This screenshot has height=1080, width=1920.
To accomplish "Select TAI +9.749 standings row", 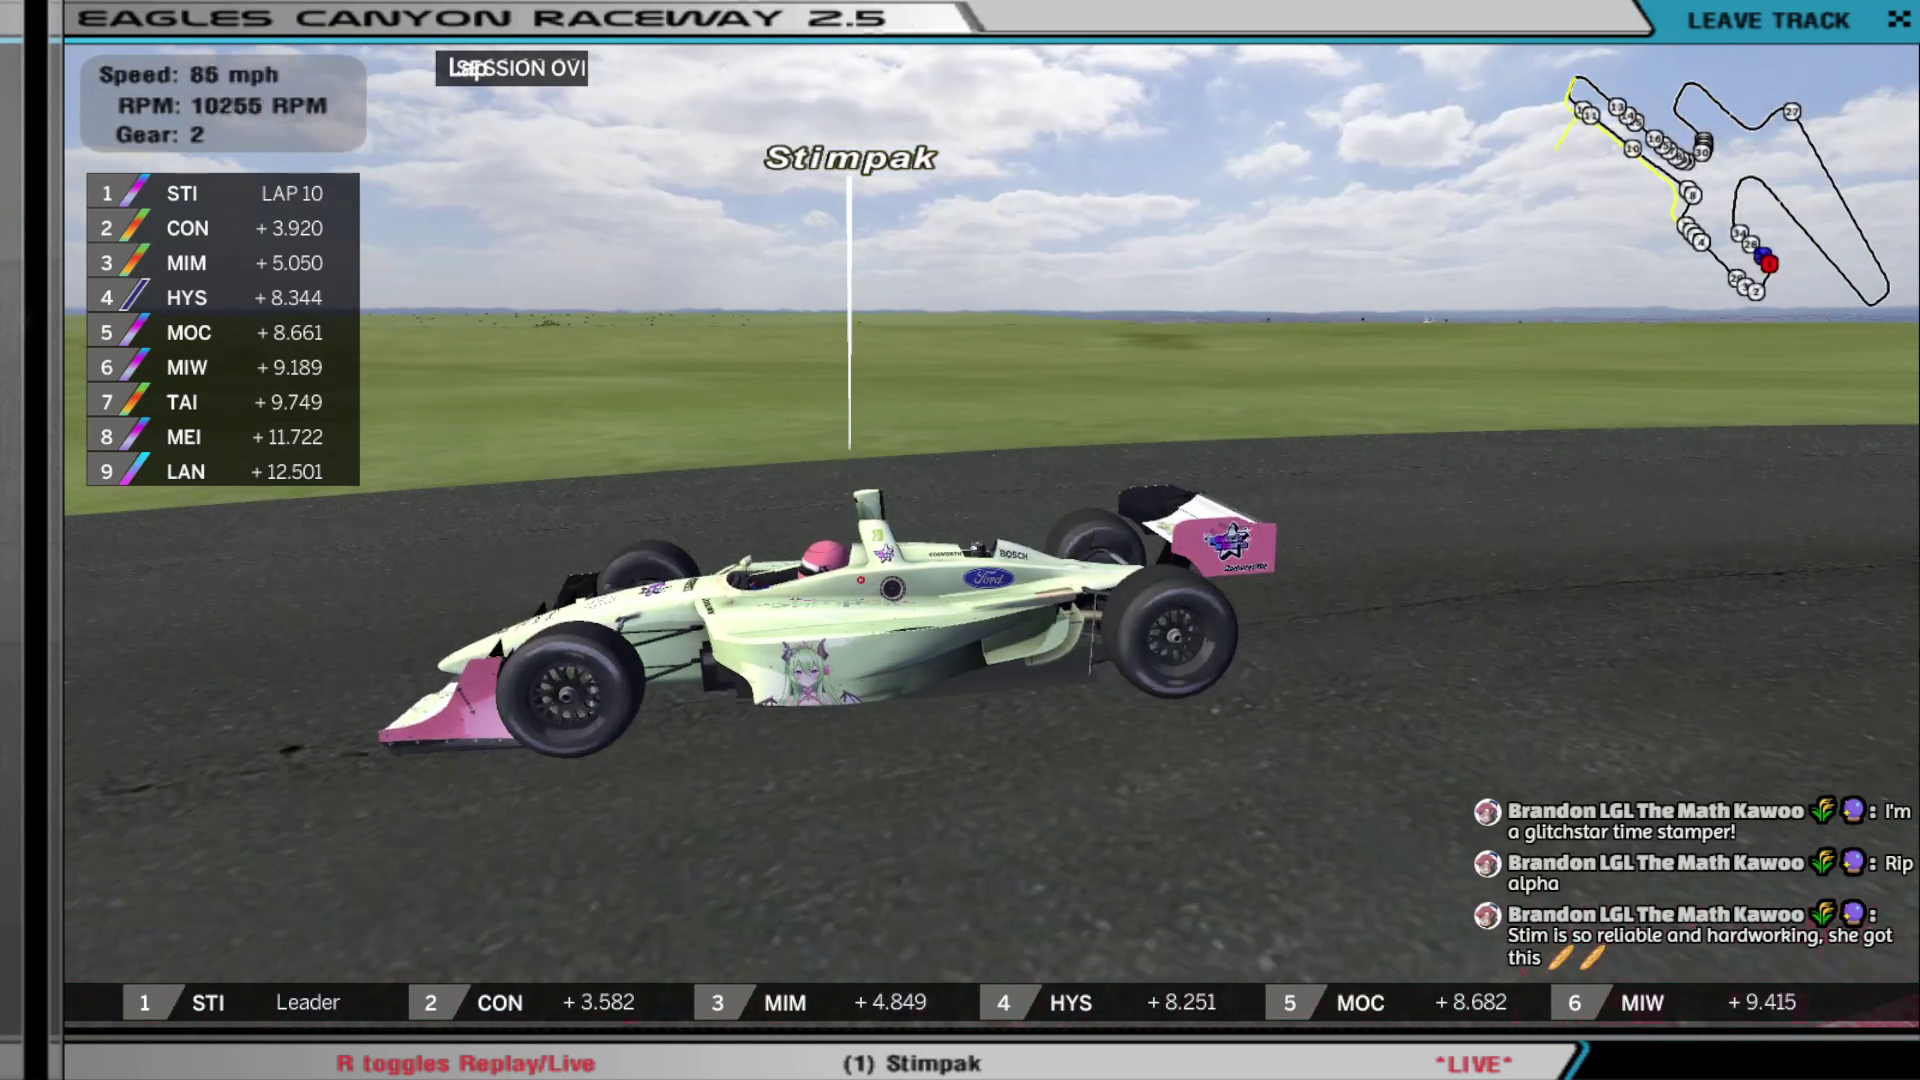I will (223, 402).
